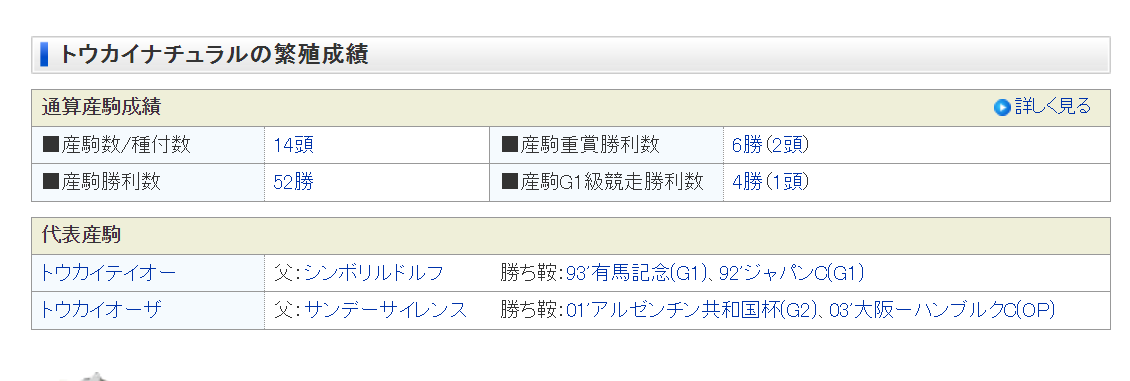
Task: View sire シンボリルドルフ
Action: click(373, 273)
